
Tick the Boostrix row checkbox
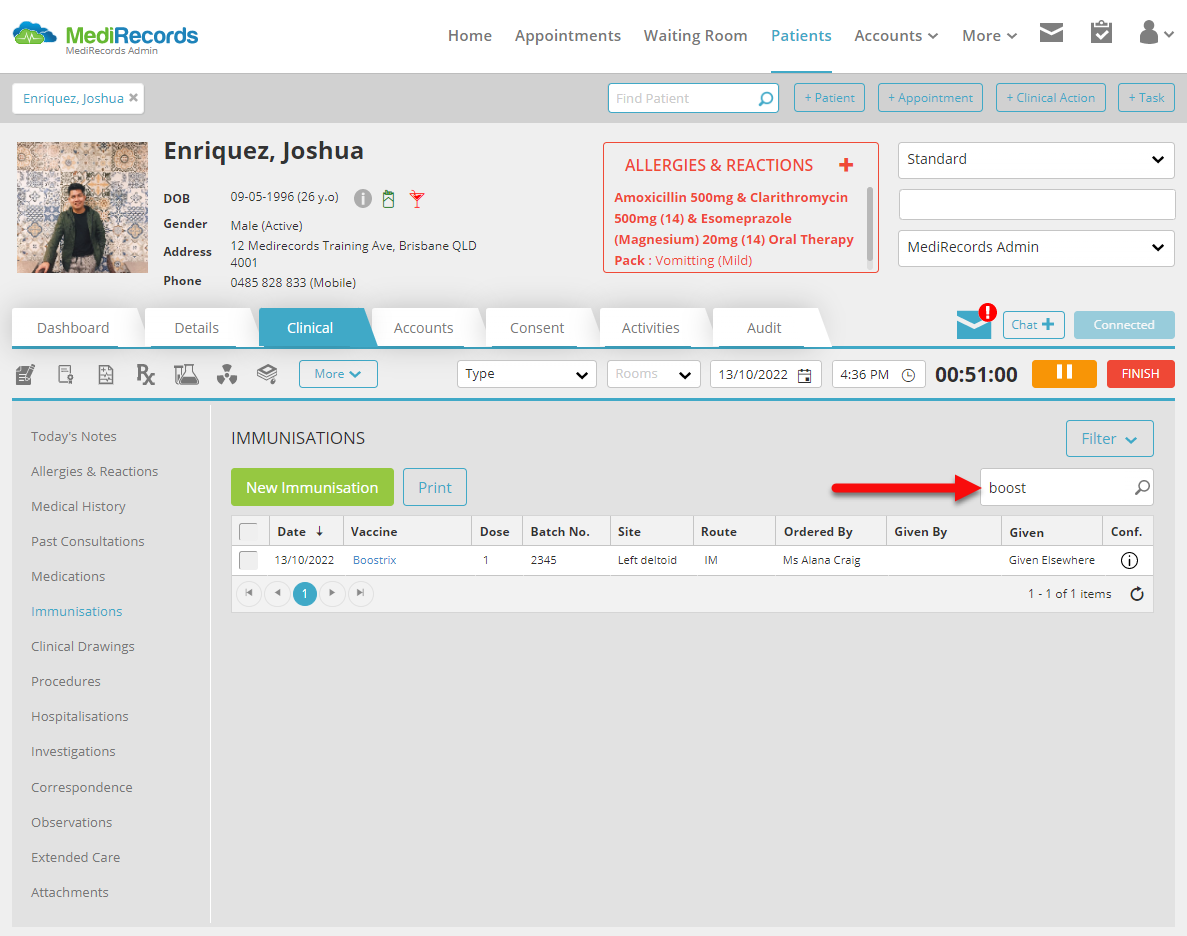248,560
